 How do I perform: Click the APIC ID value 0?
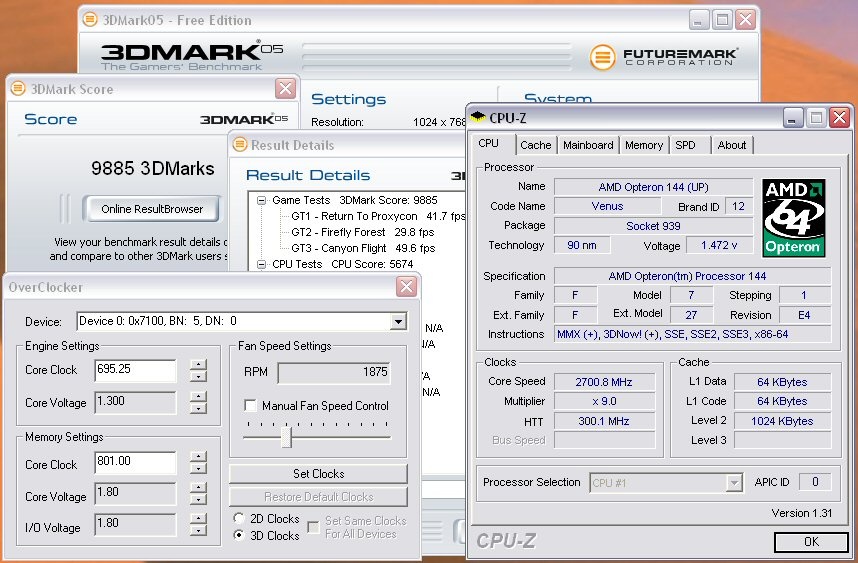coord(815,481)
